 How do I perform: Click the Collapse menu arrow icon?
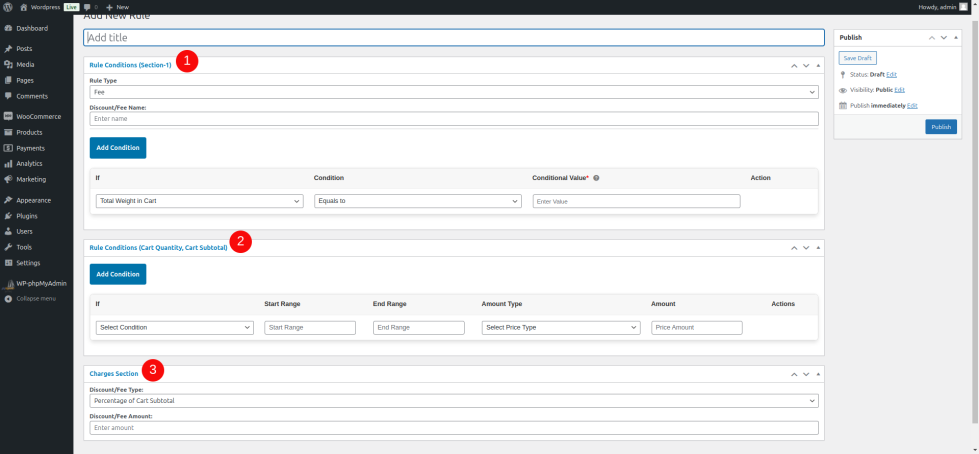coord(8,298)
